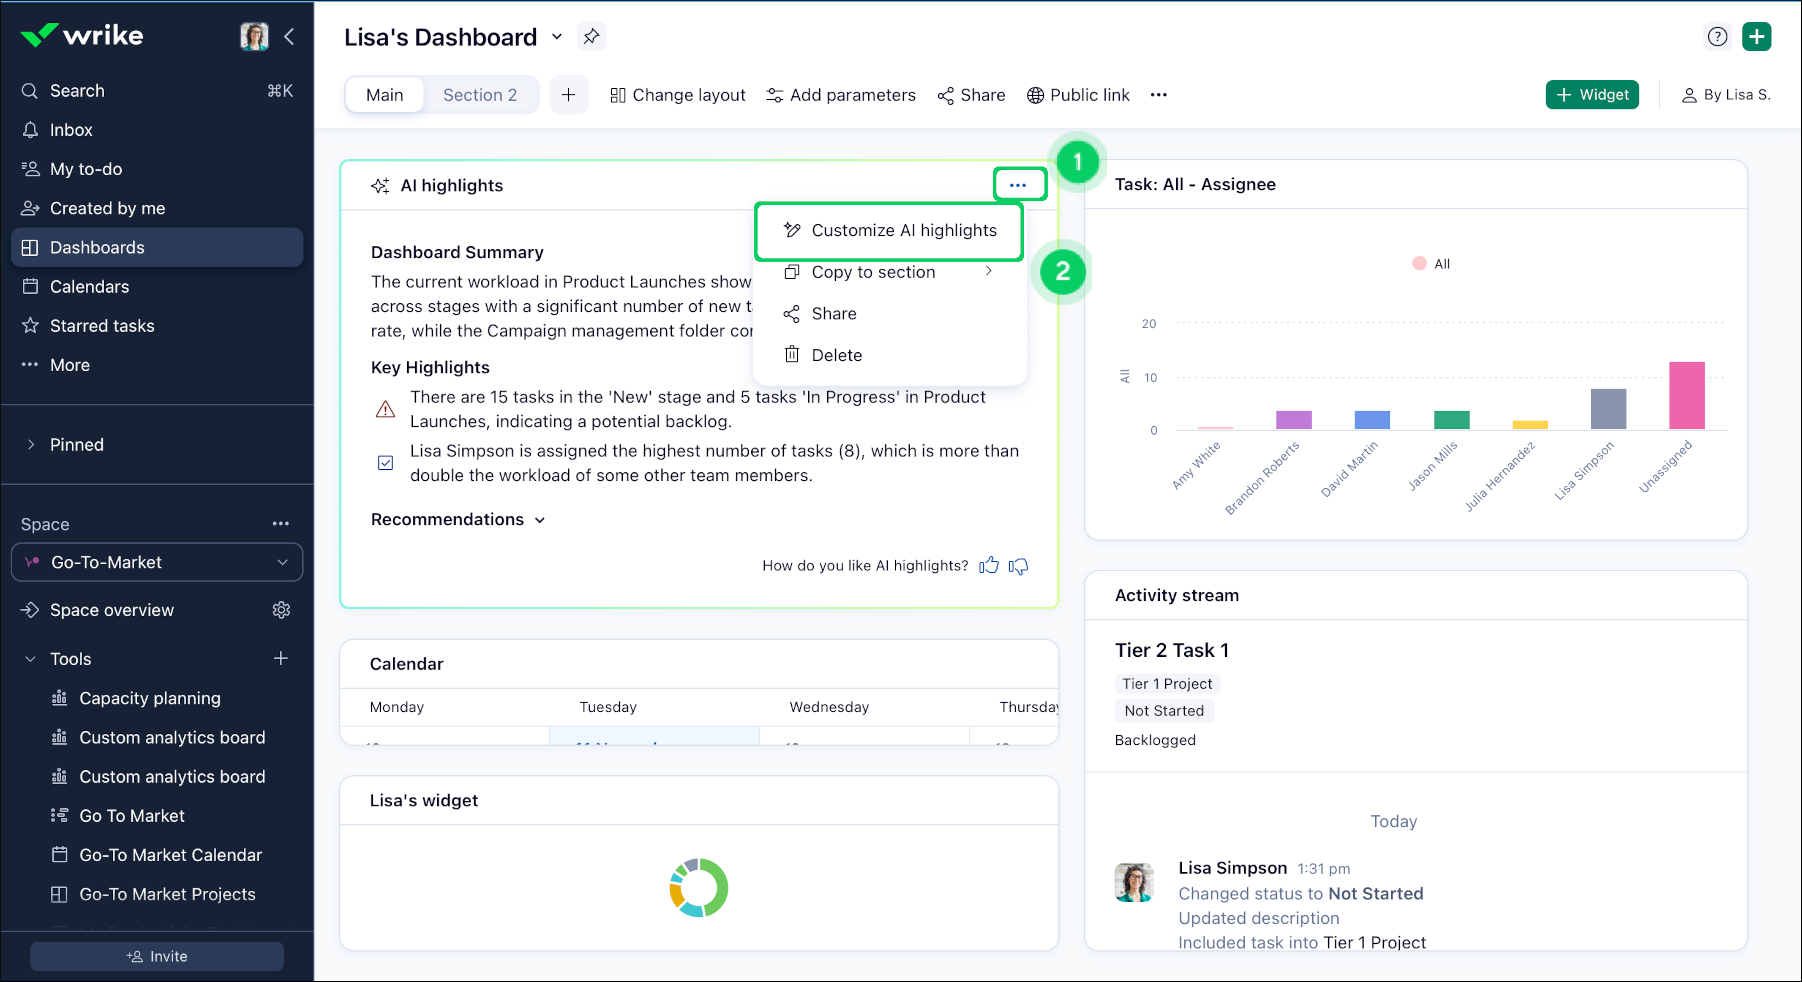Click the pink Unassigned bar in chart
1802x982 pixels.
[1686, 395]
